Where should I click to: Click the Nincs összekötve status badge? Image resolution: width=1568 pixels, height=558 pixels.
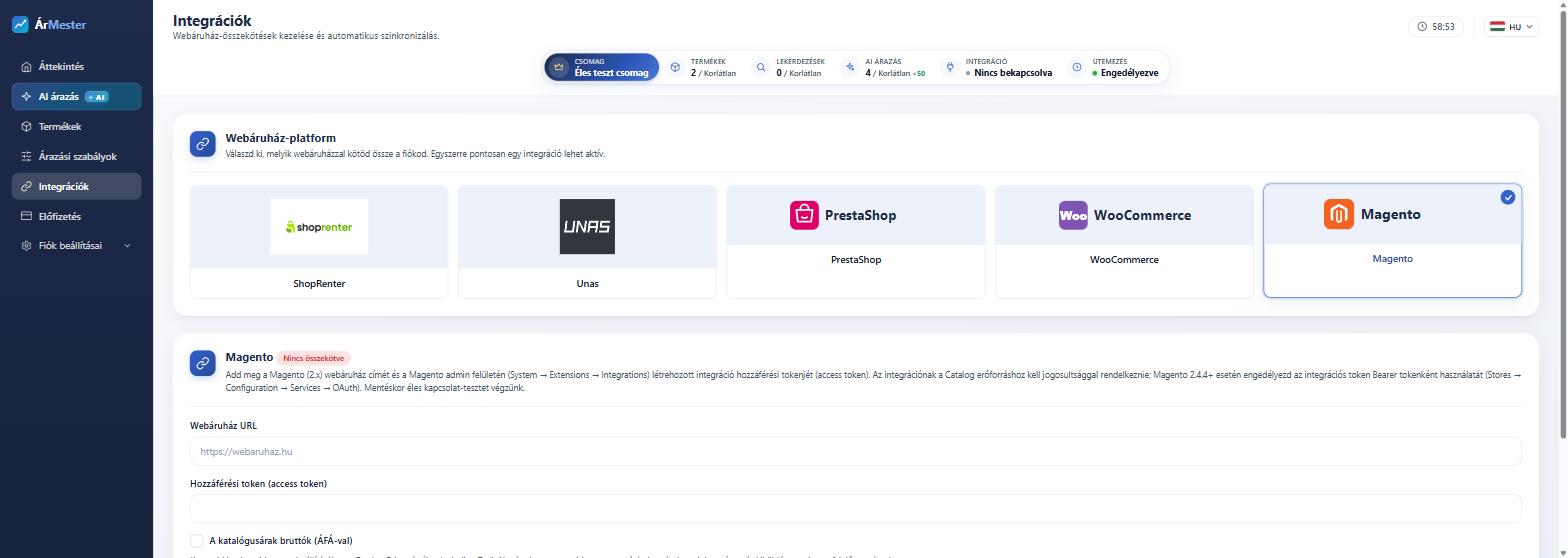pos(314,358)
